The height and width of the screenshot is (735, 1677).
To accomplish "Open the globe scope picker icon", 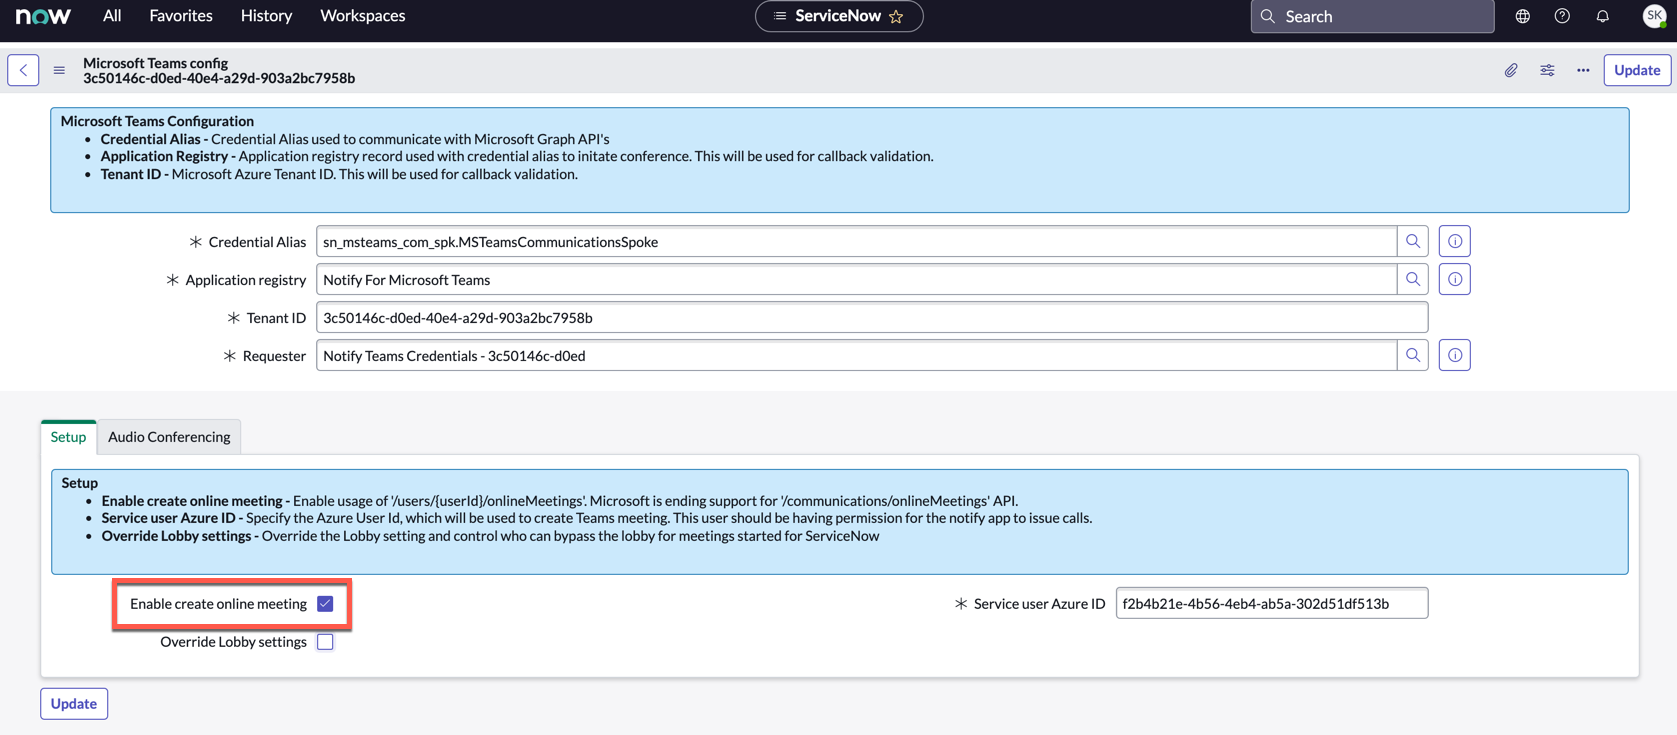I will tap(1522, 16).
